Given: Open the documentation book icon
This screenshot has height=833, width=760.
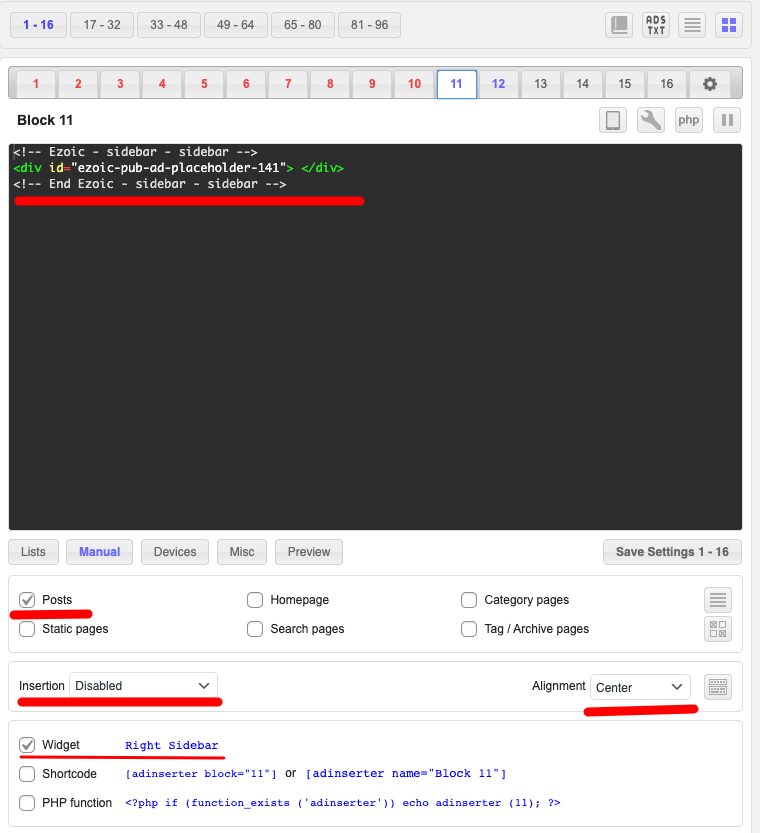Looking at the screenshot, I should click(x=619, y=25).
